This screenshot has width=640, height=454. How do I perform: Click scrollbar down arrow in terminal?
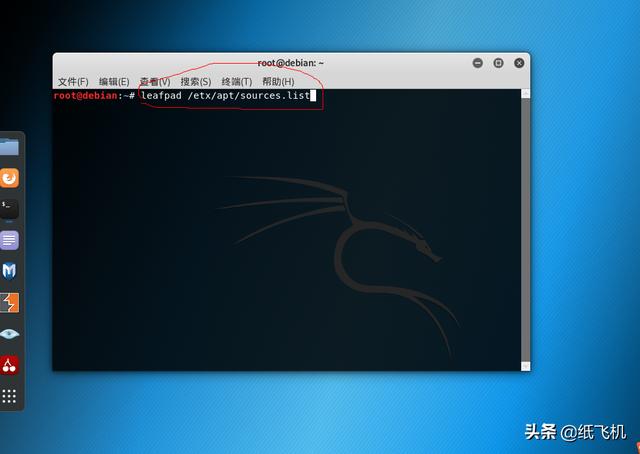[526, 366]
